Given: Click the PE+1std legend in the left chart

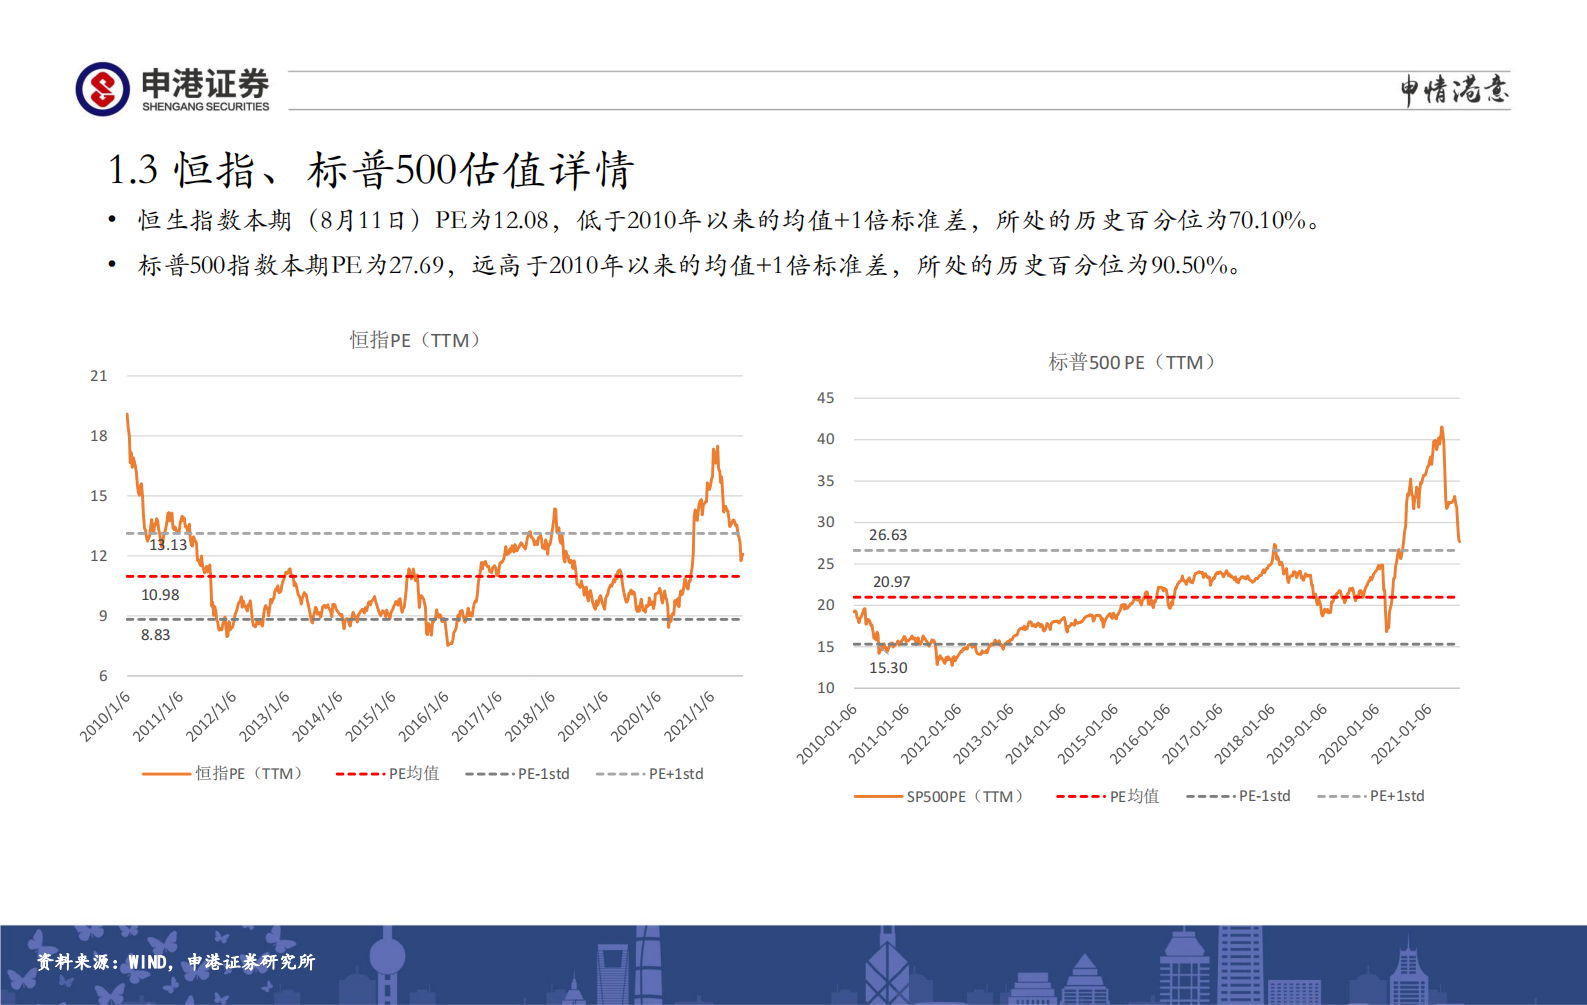Looking at the screenshot, I should [x=650, y=773].
